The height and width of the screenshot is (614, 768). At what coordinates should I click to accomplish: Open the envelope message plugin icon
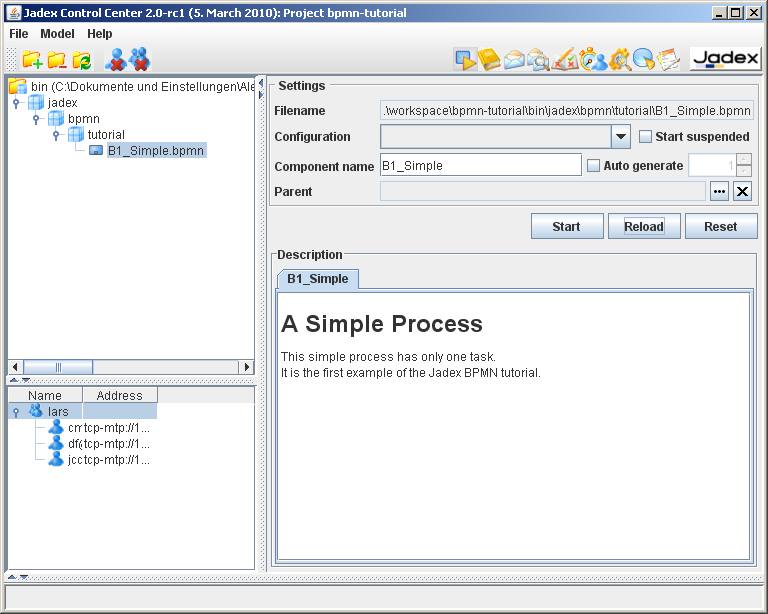(514, 60)
